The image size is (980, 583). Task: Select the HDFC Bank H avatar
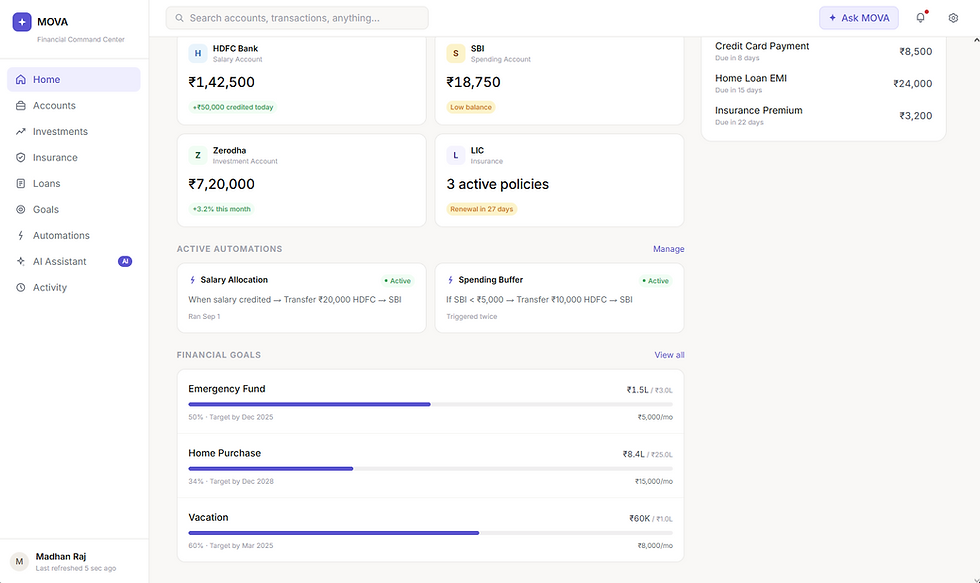[x=198, y=53]
